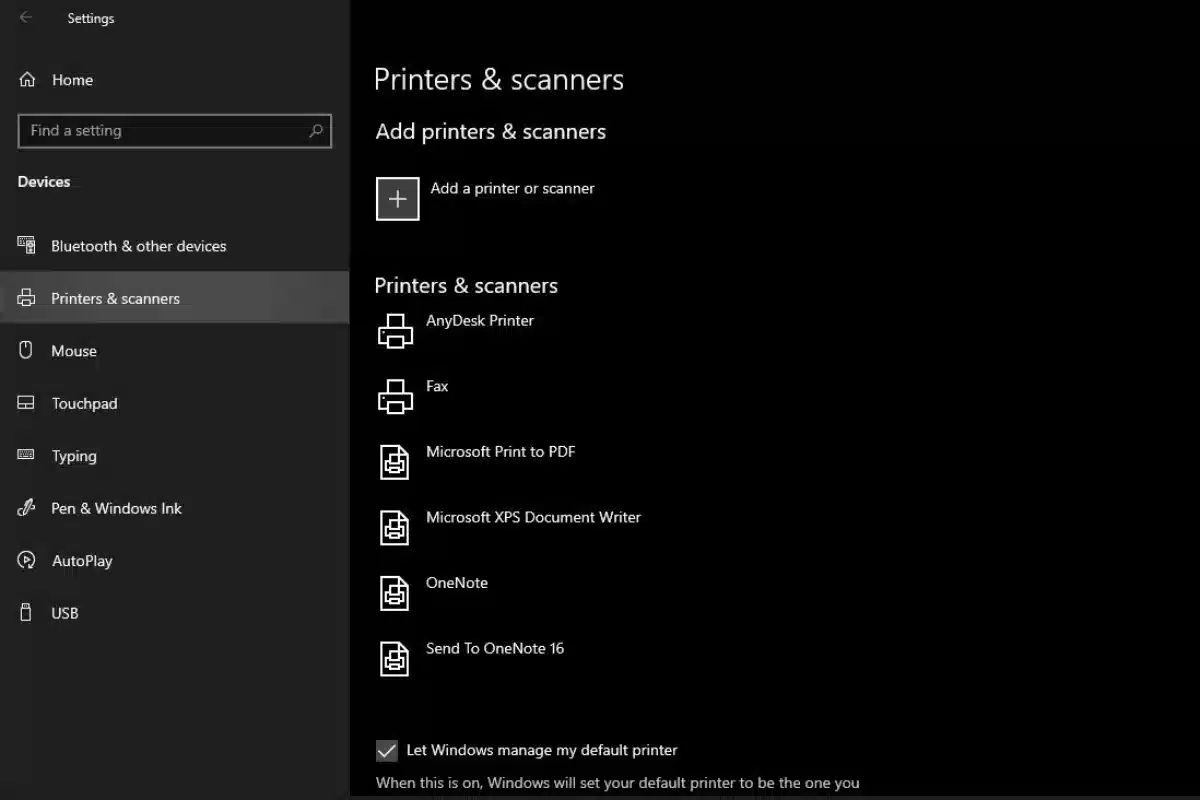Open USB settings page

[x=64, y=613]
